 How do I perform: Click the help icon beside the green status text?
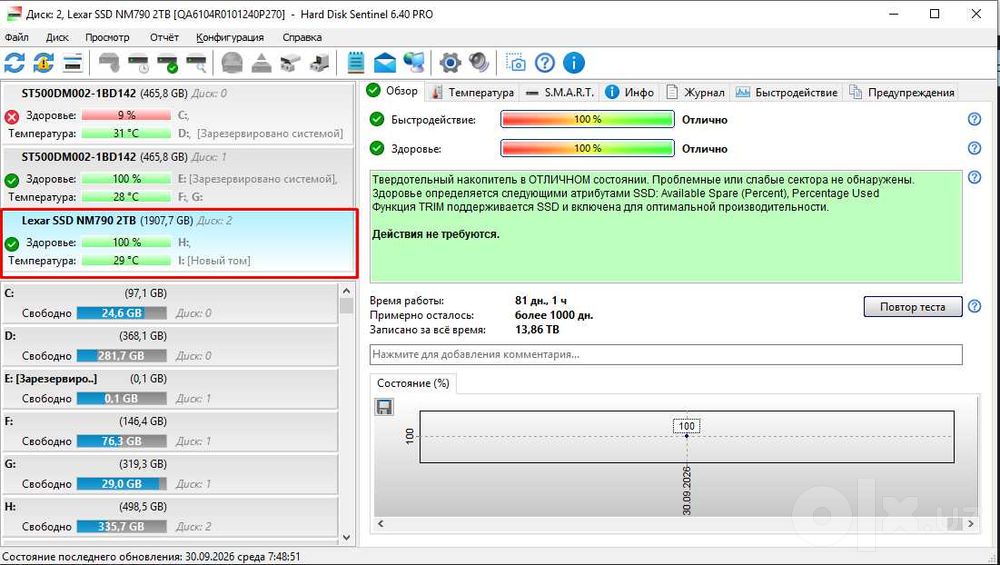(x=974, y=177)
